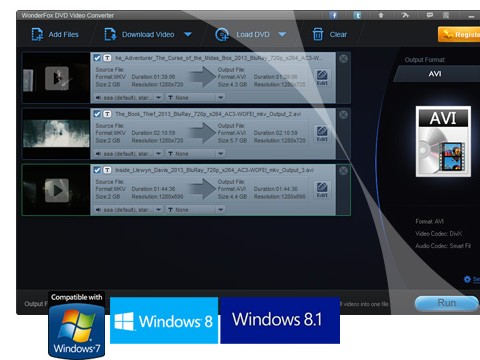Uncheck The Book Thief file checkbox
480x360 pixels.
tap(97, 114)
